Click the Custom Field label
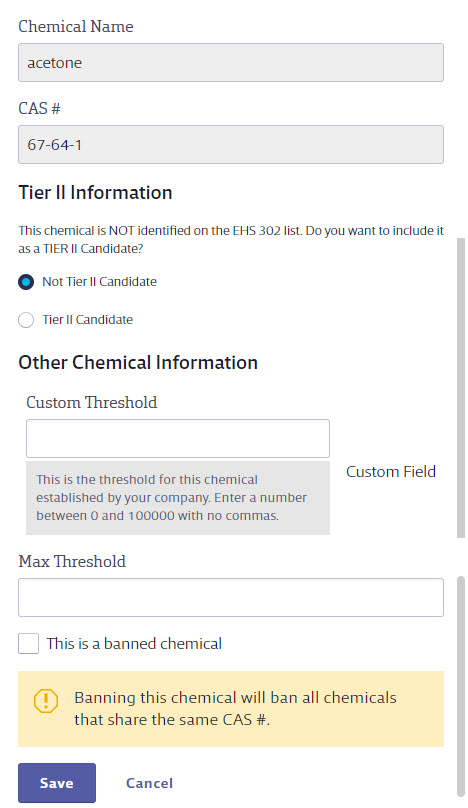The height and width of the screenshot is (808, 468). tap(391, 472)
